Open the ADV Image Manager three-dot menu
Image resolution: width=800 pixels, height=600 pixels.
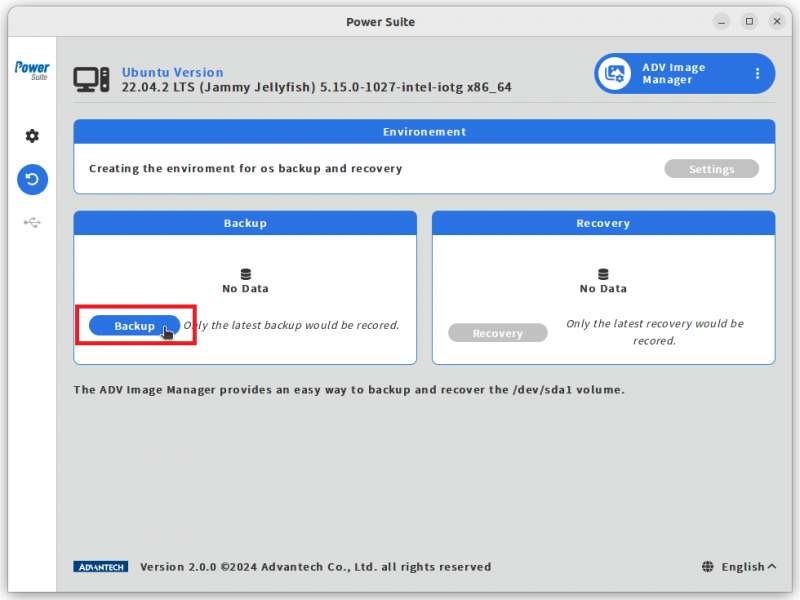pos(757,73)
